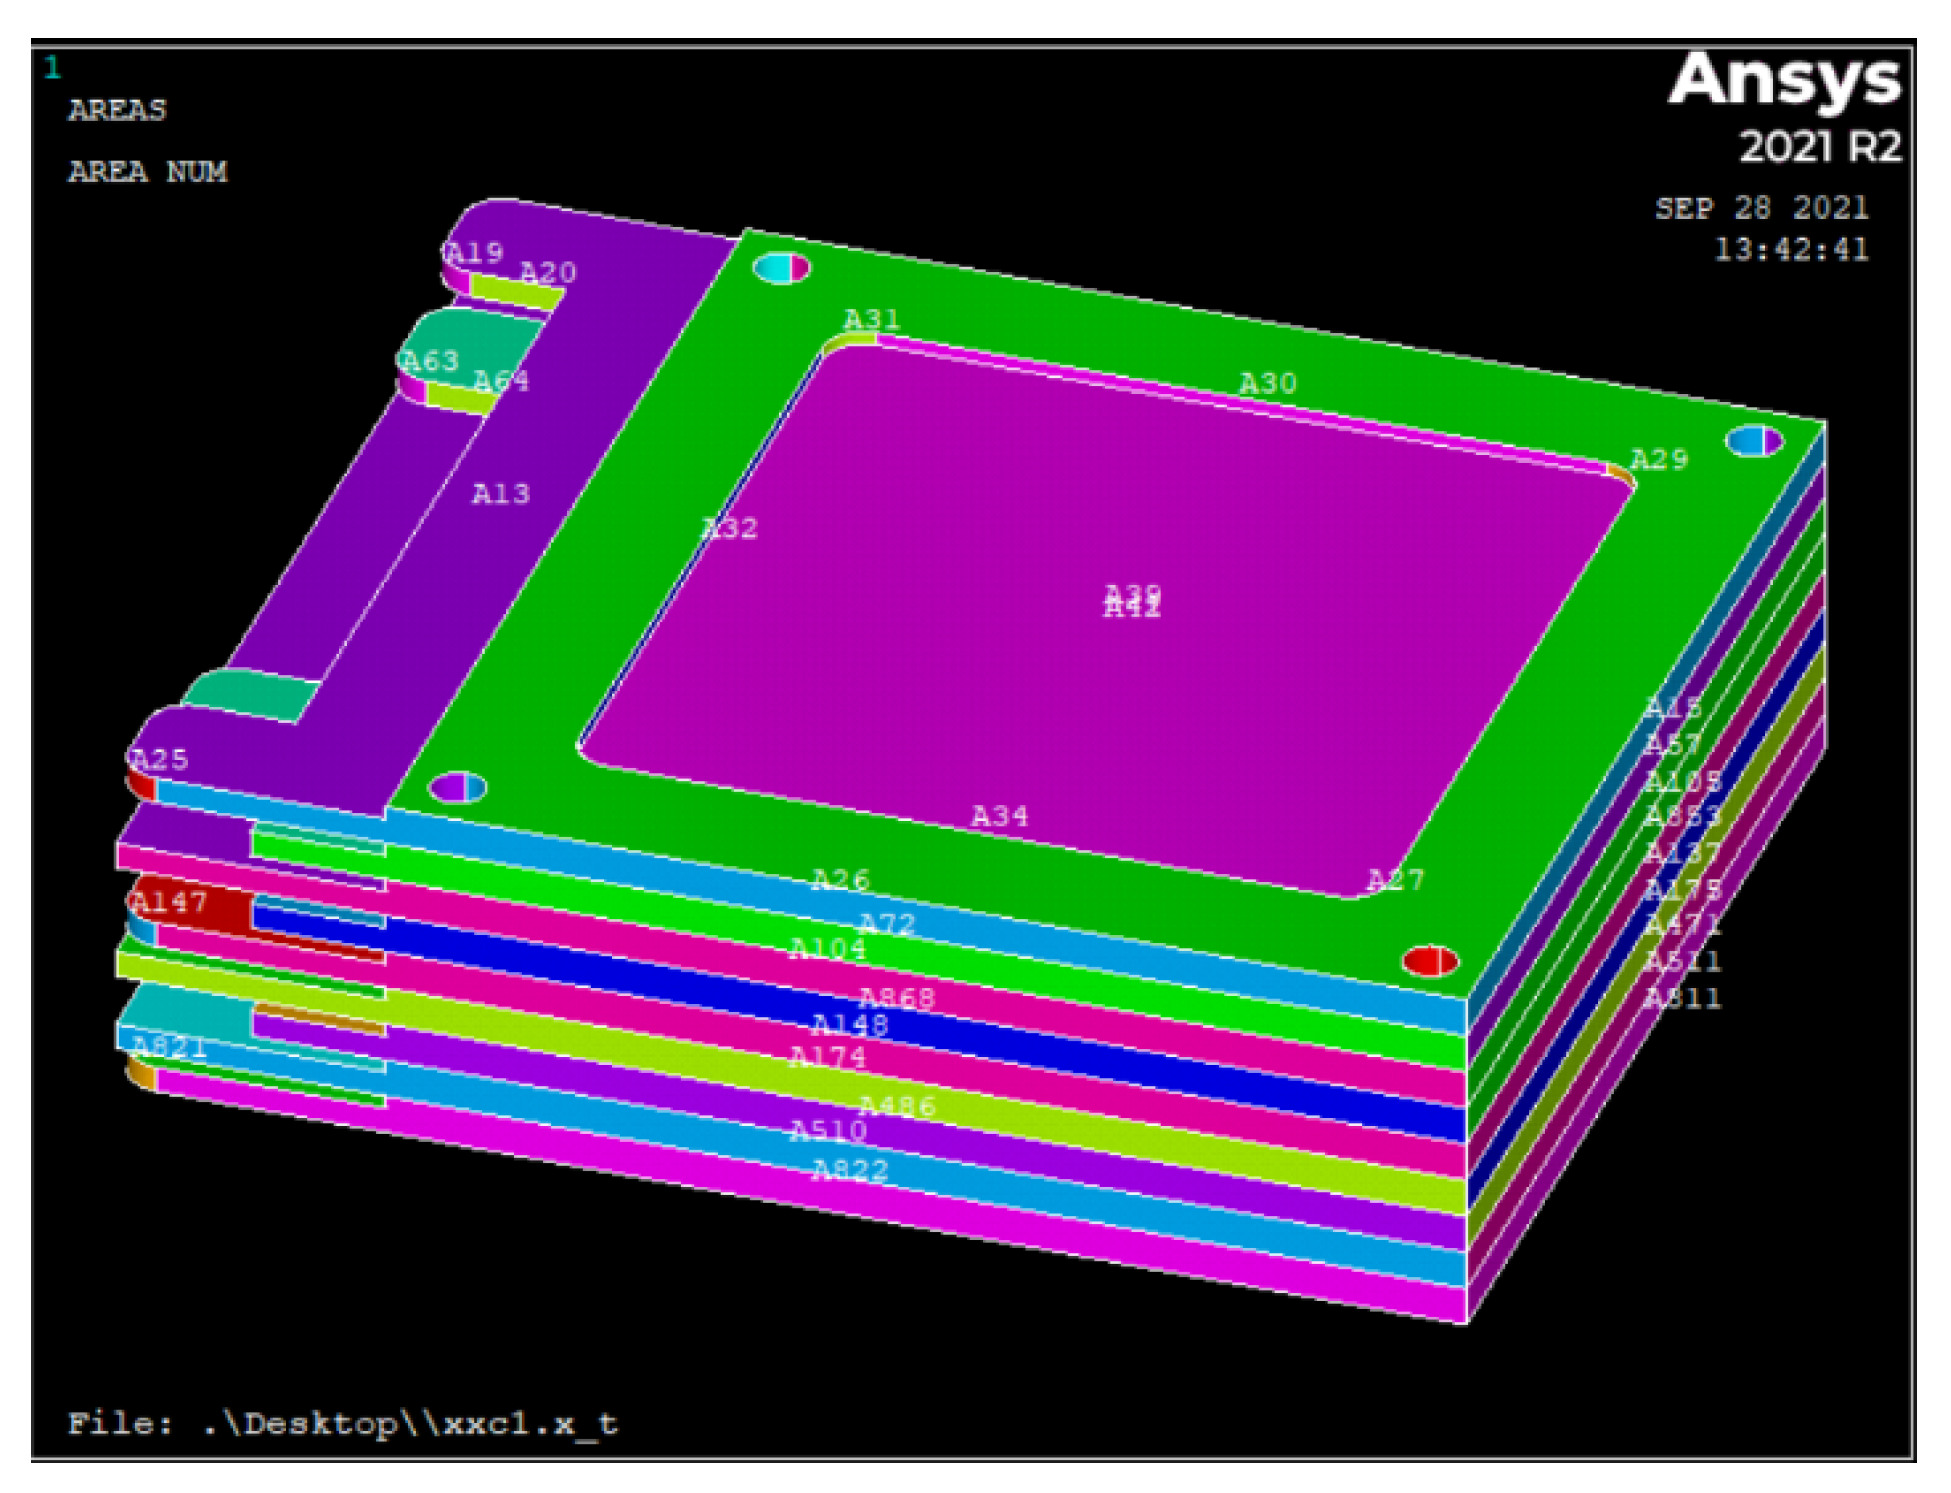
Task: Select the dark blue layer face A148
Action: point(849,1025)
